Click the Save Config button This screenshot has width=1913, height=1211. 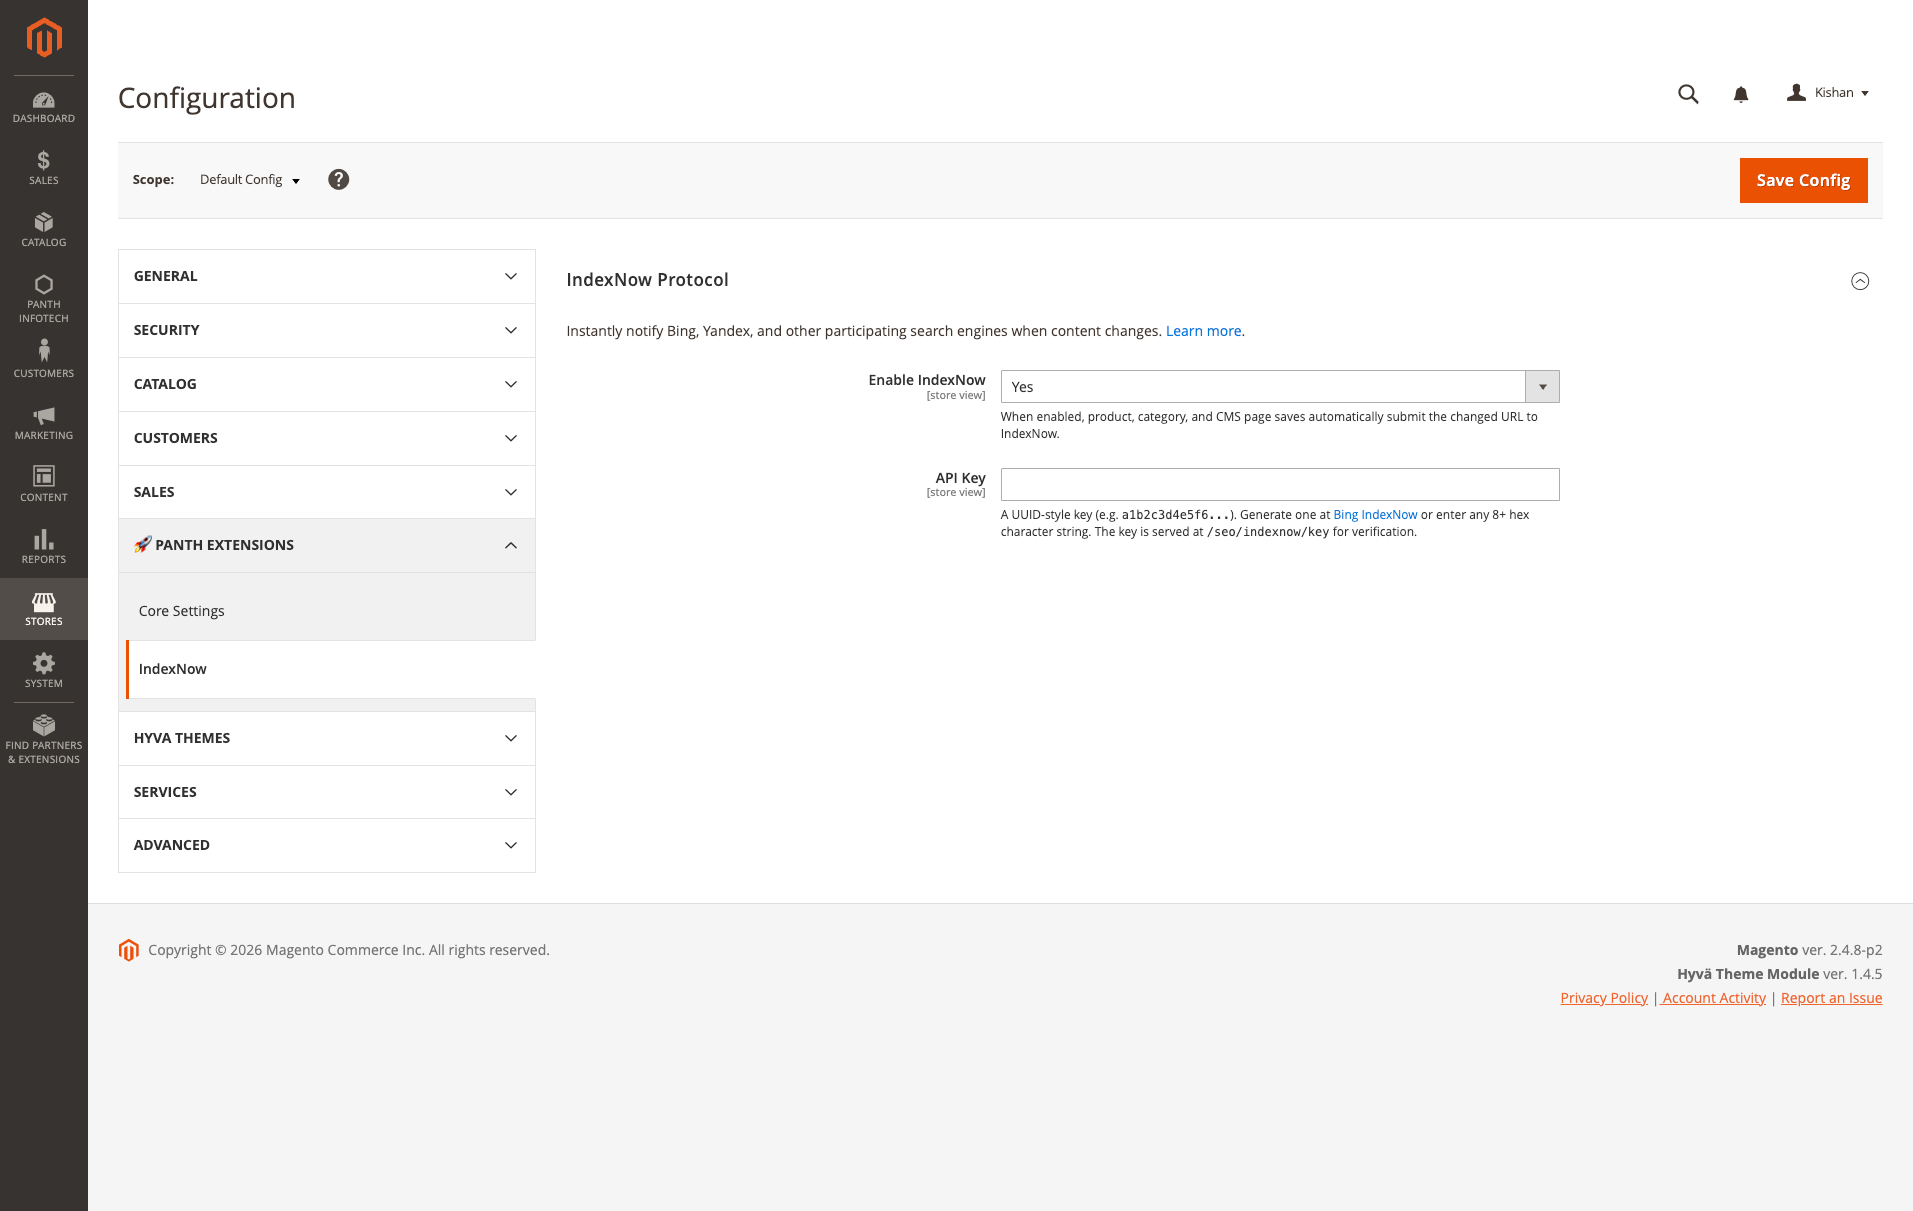pos(1803,180)
